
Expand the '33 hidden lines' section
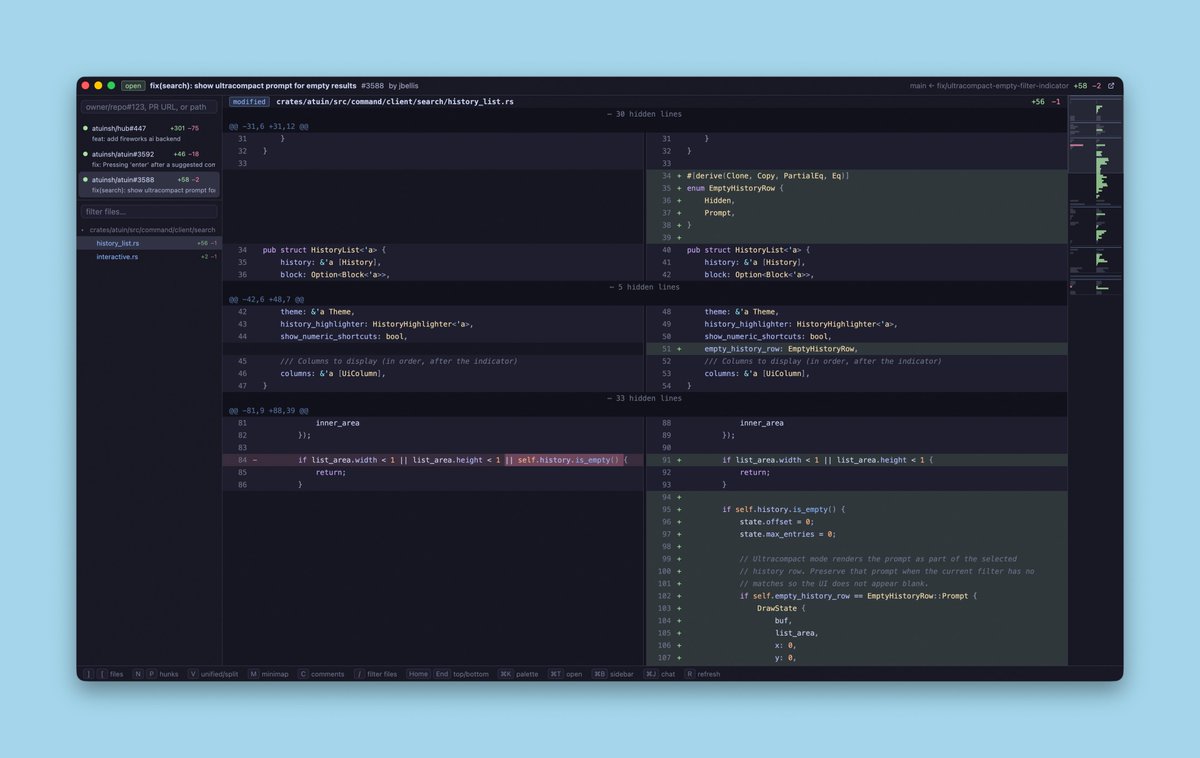point(644,398)
